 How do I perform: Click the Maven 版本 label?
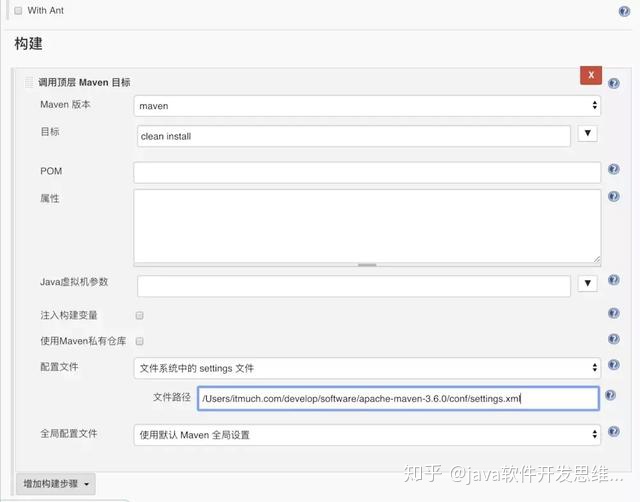click(65, 104)
